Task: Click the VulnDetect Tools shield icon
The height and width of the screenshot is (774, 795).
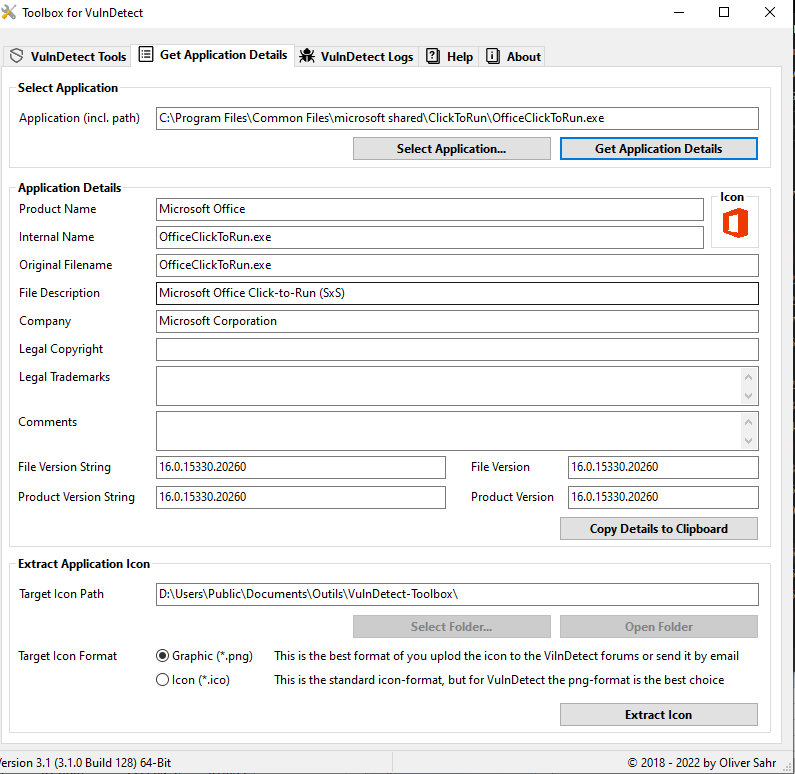Action: coord(17,56)
